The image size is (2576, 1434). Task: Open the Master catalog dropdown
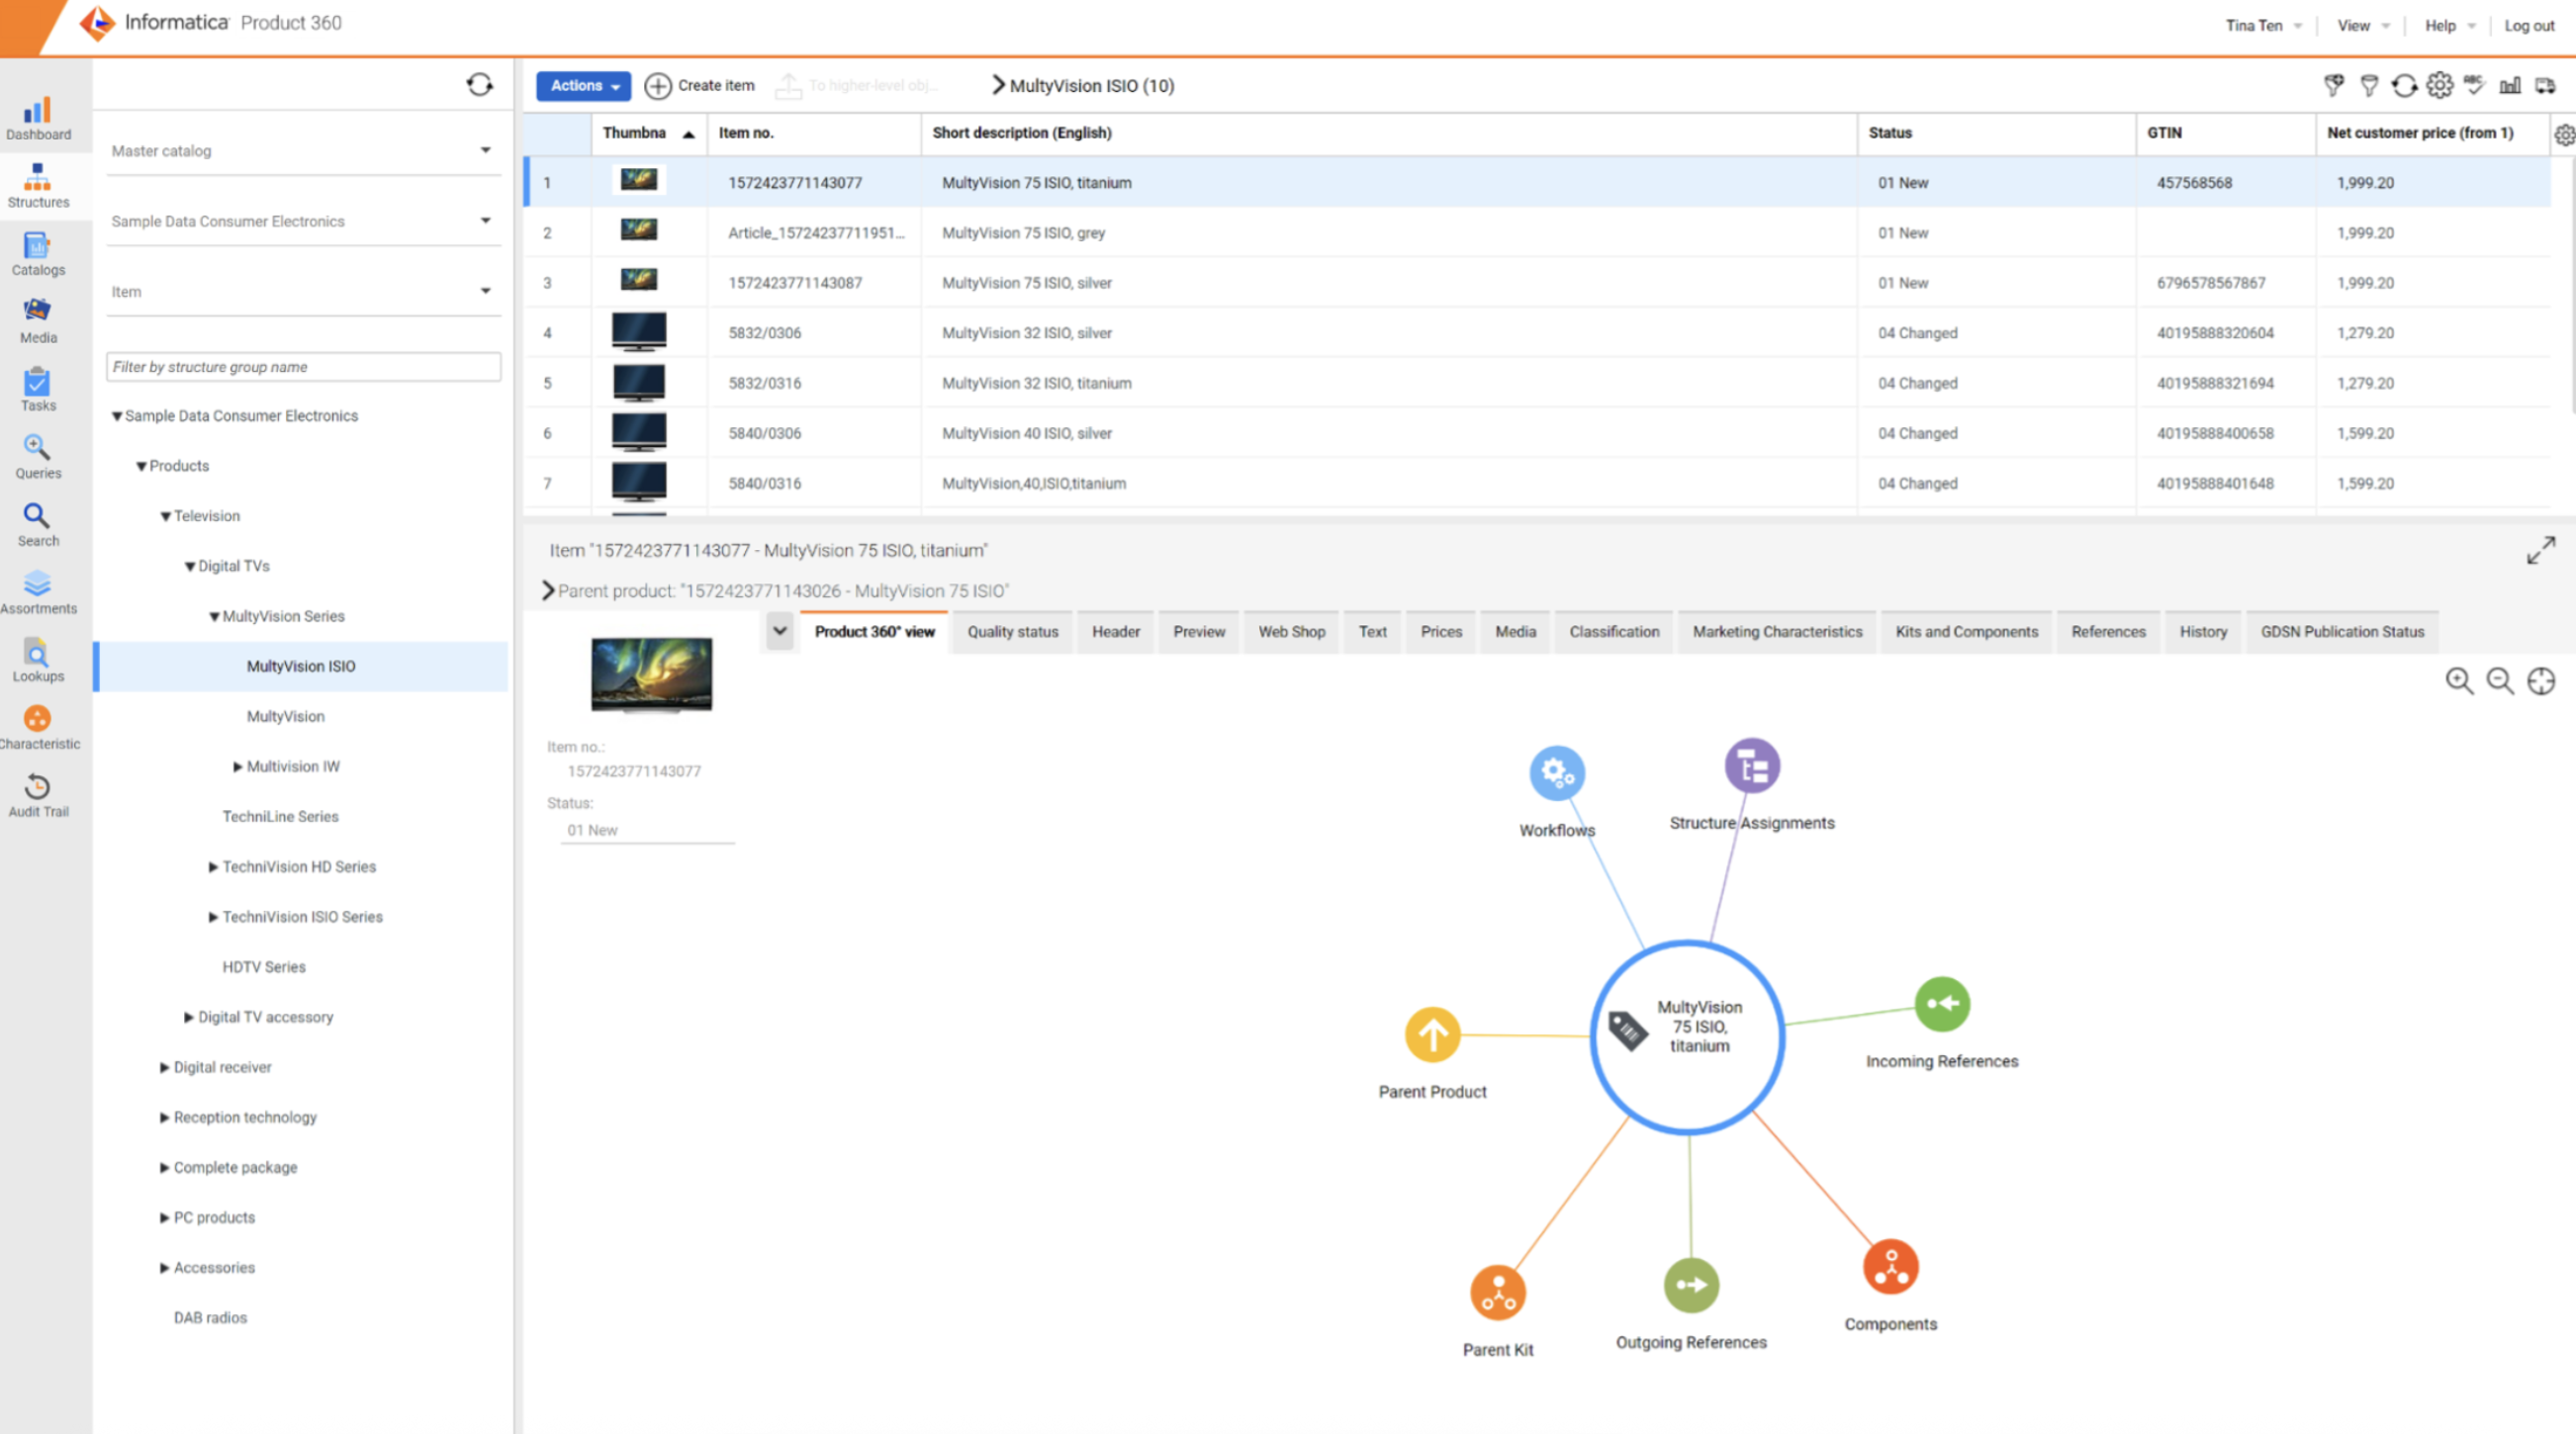(487, 150)
